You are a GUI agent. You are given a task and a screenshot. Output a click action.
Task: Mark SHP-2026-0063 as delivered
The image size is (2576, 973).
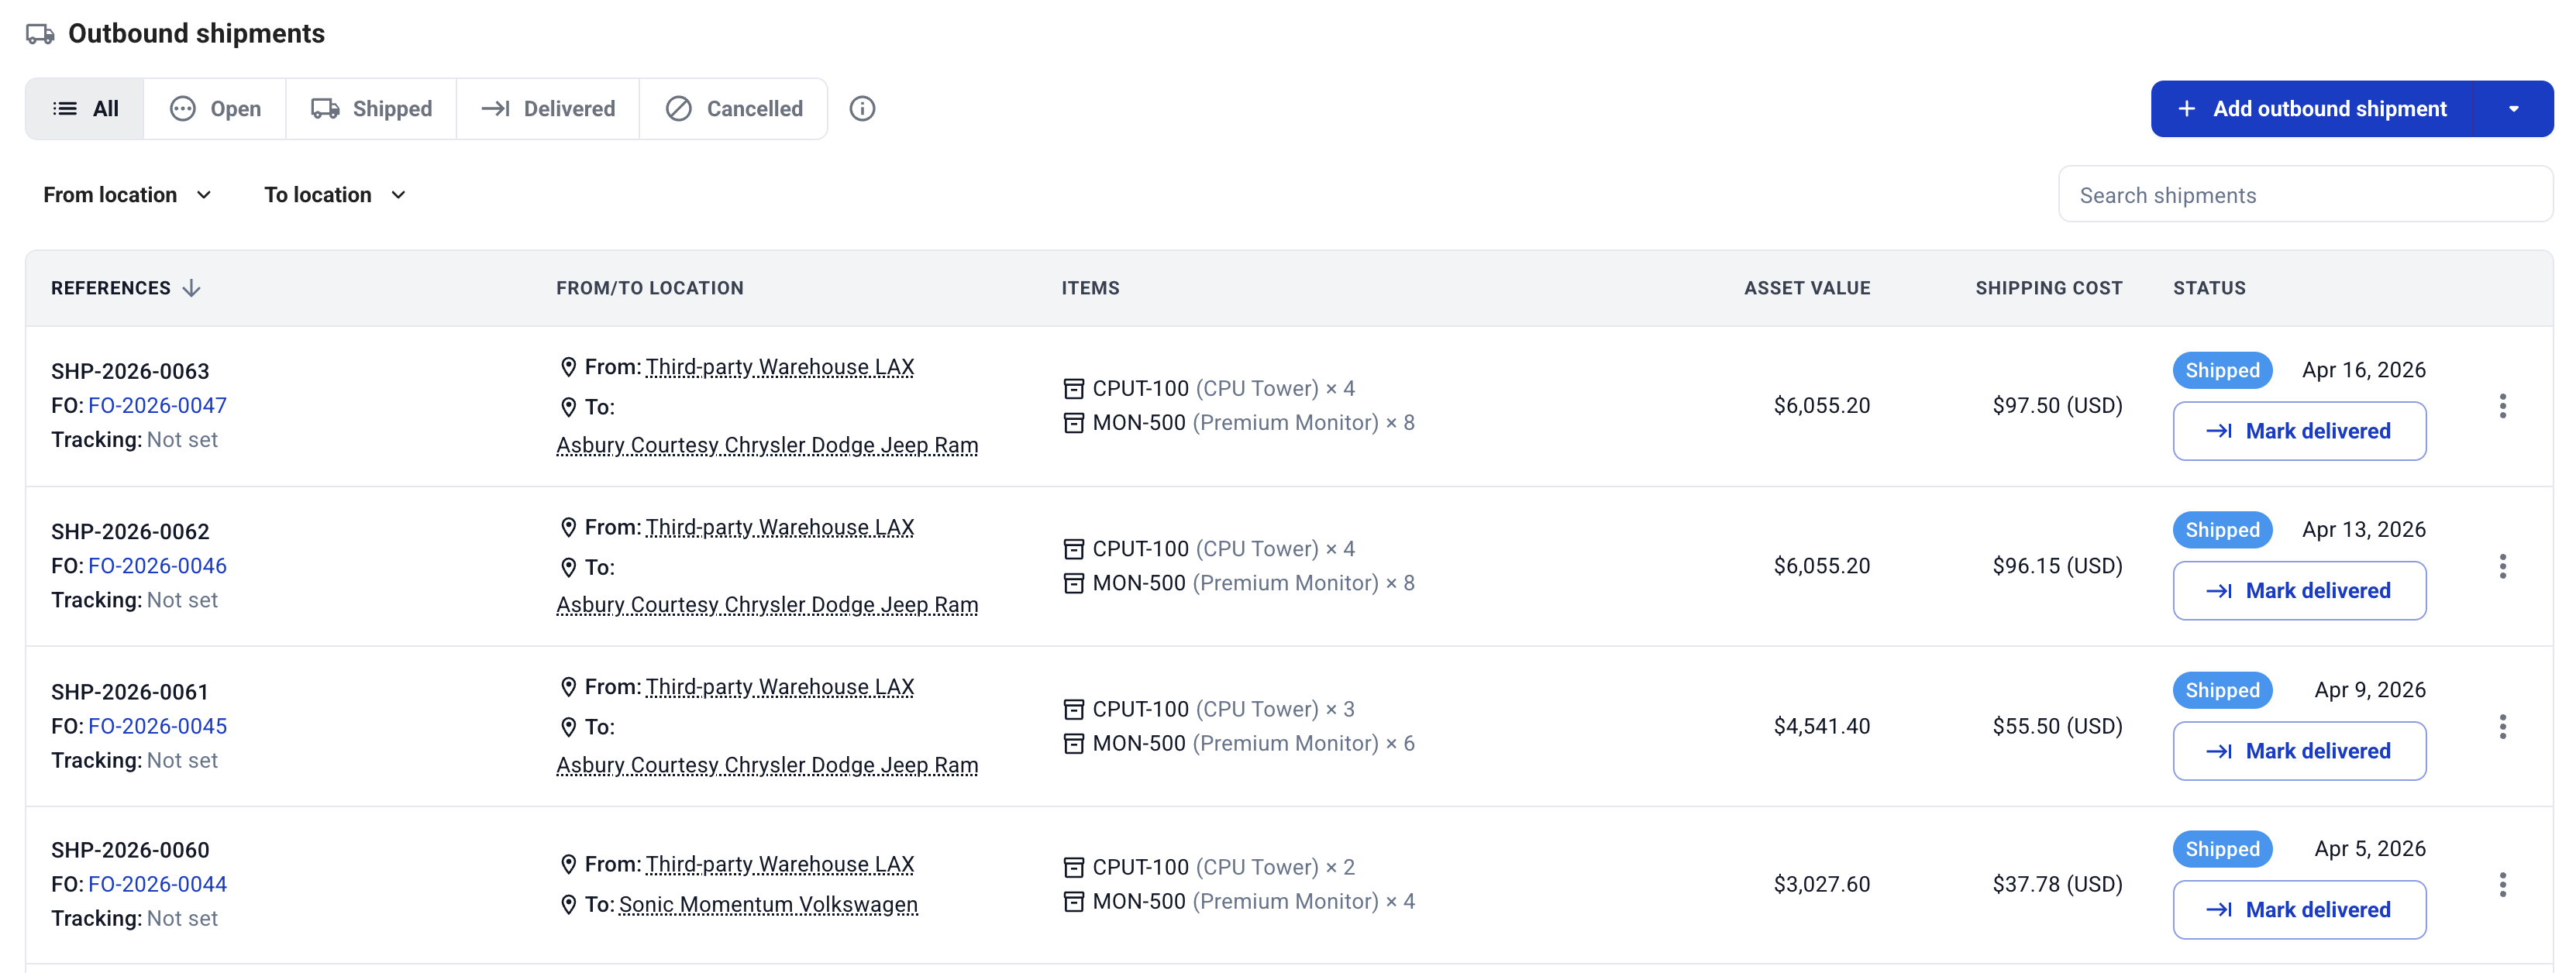coord(2299,431)
